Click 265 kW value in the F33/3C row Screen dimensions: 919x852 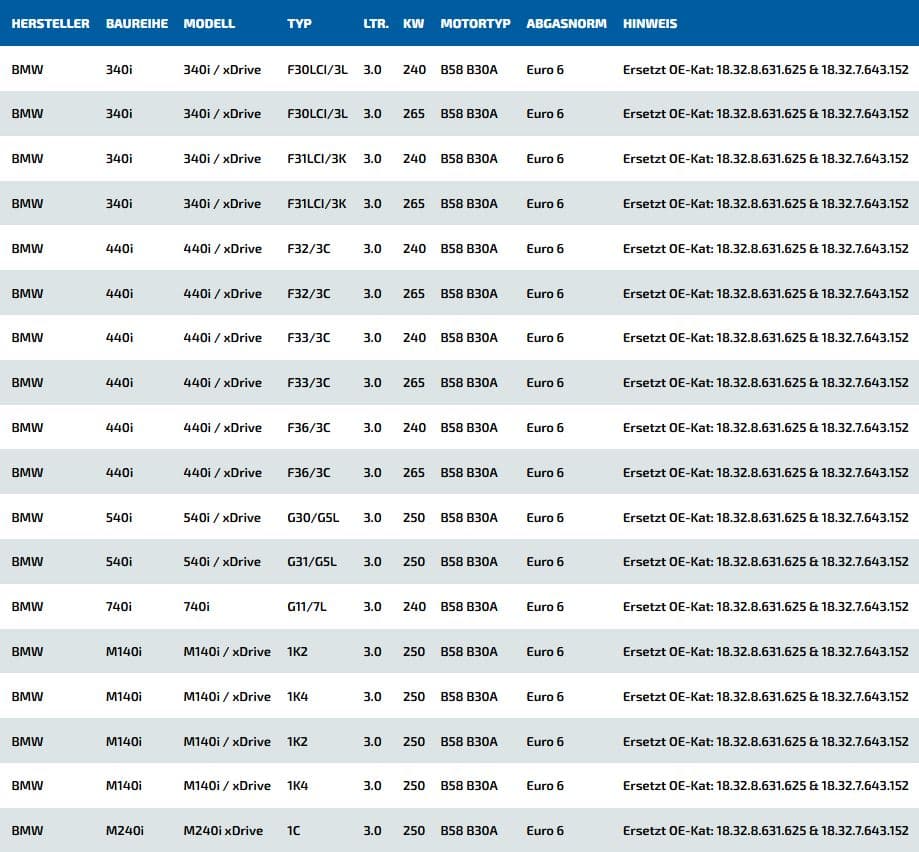pyautogui.click(x=414, y=383)
